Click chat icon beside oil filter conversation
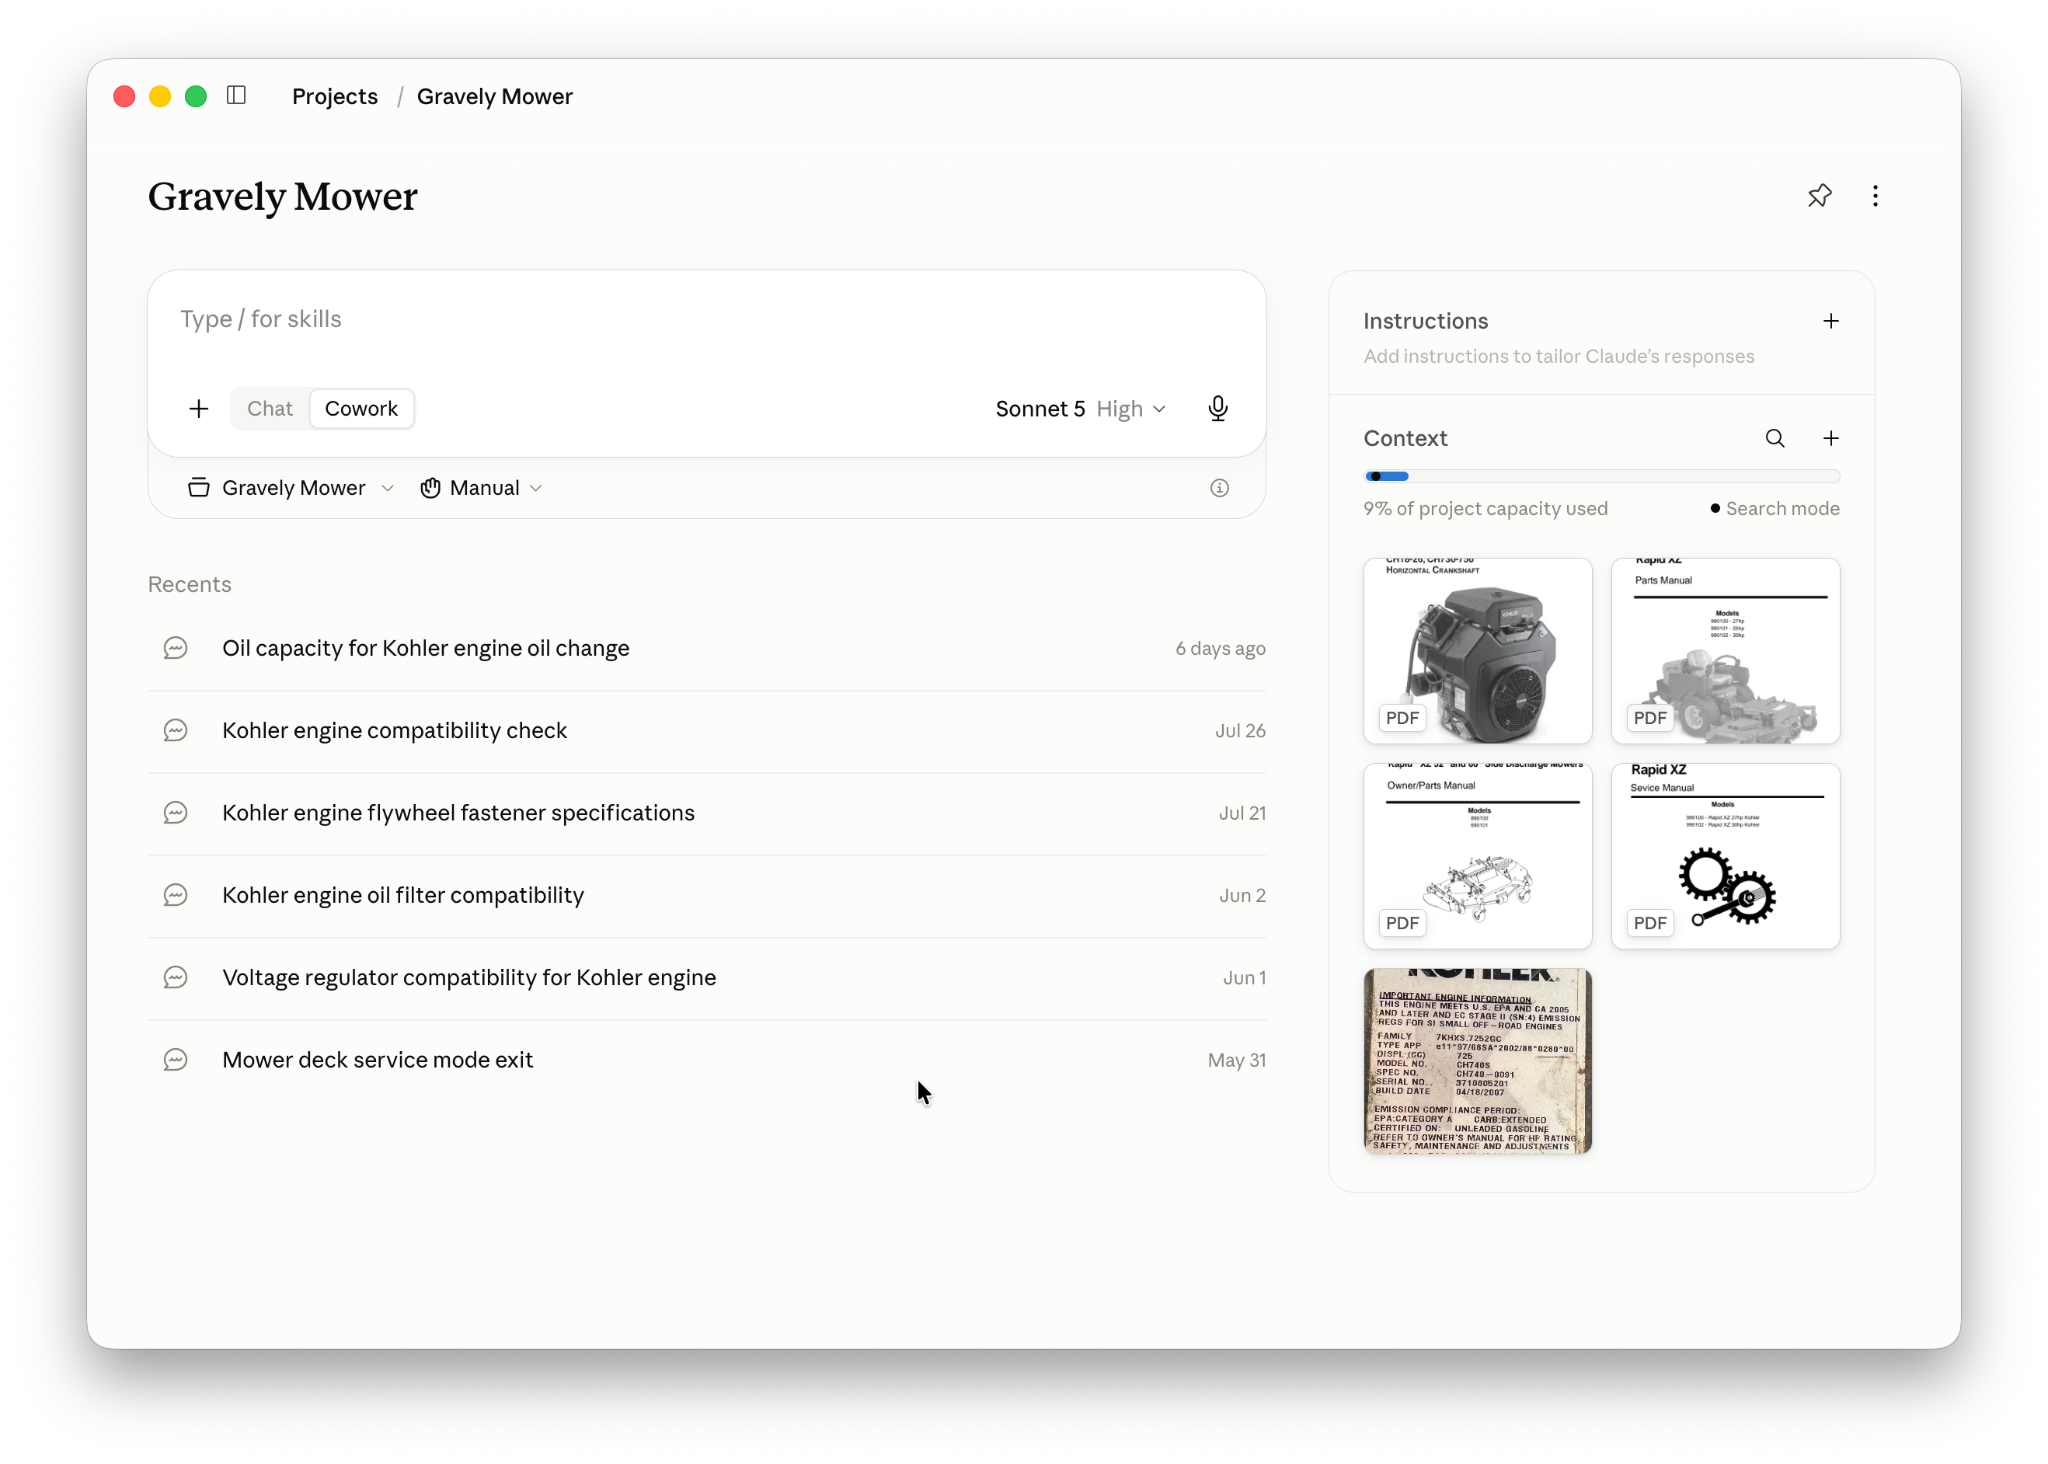 [x=175, y=895]
